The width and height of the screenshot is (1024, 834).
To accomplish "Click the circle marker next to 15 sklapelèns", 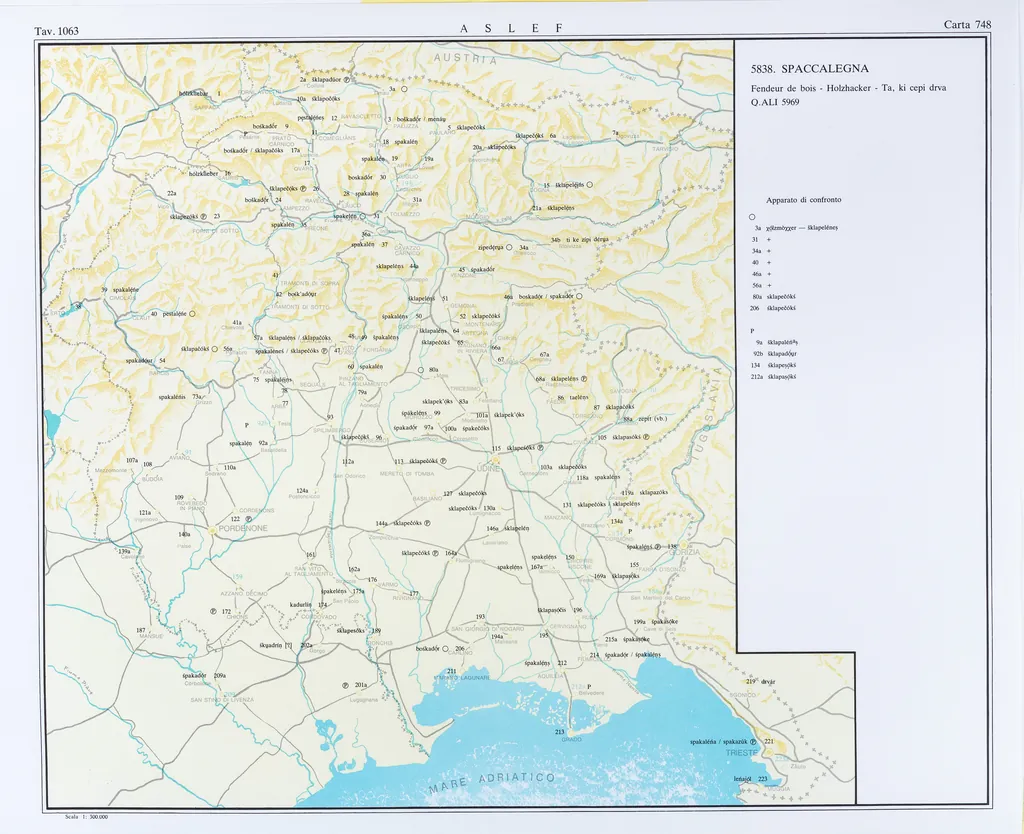I will (590, 185).
